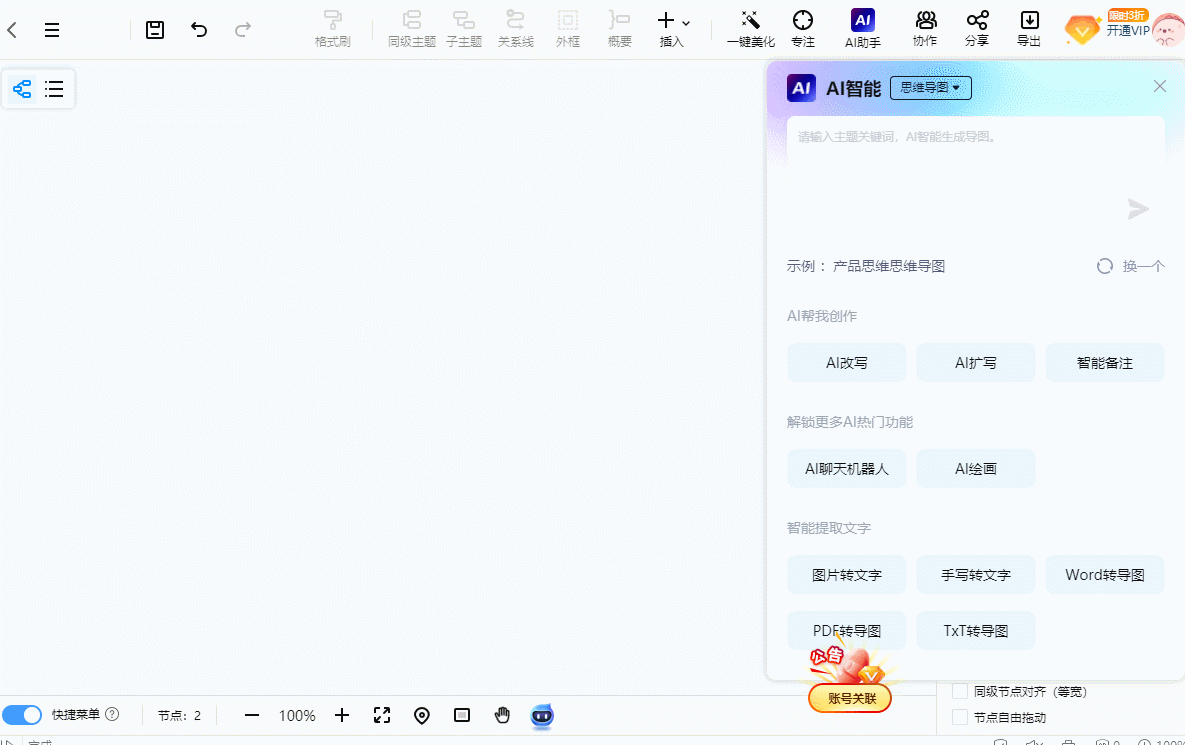Image resolution: width=1185 pixels, height=745 pixels.
Task: Add a 子主题 subtopic
Action: coord(464,29)
